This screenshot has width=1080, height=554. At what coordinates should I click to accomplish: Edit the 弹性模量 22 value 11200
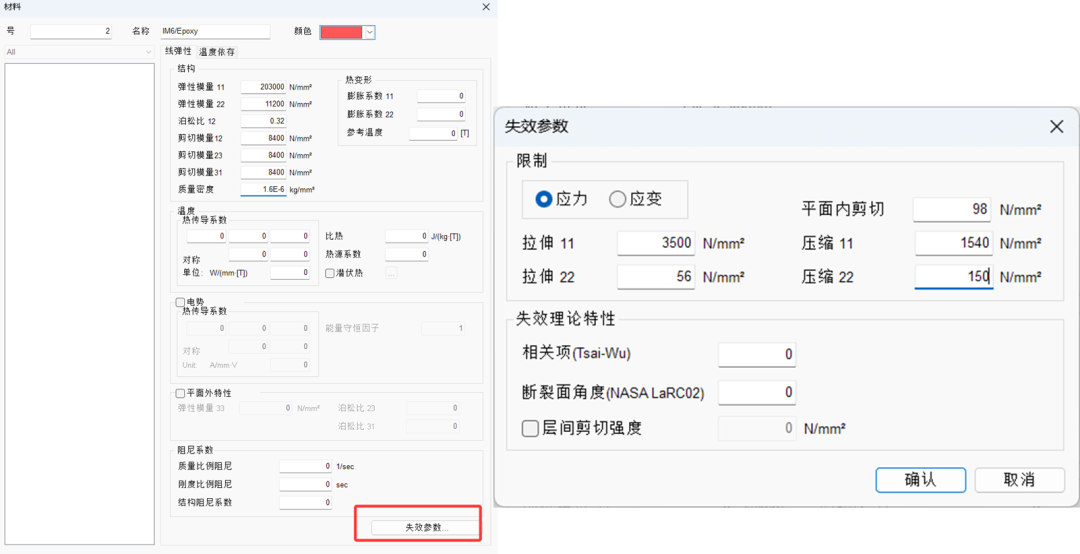263,104
